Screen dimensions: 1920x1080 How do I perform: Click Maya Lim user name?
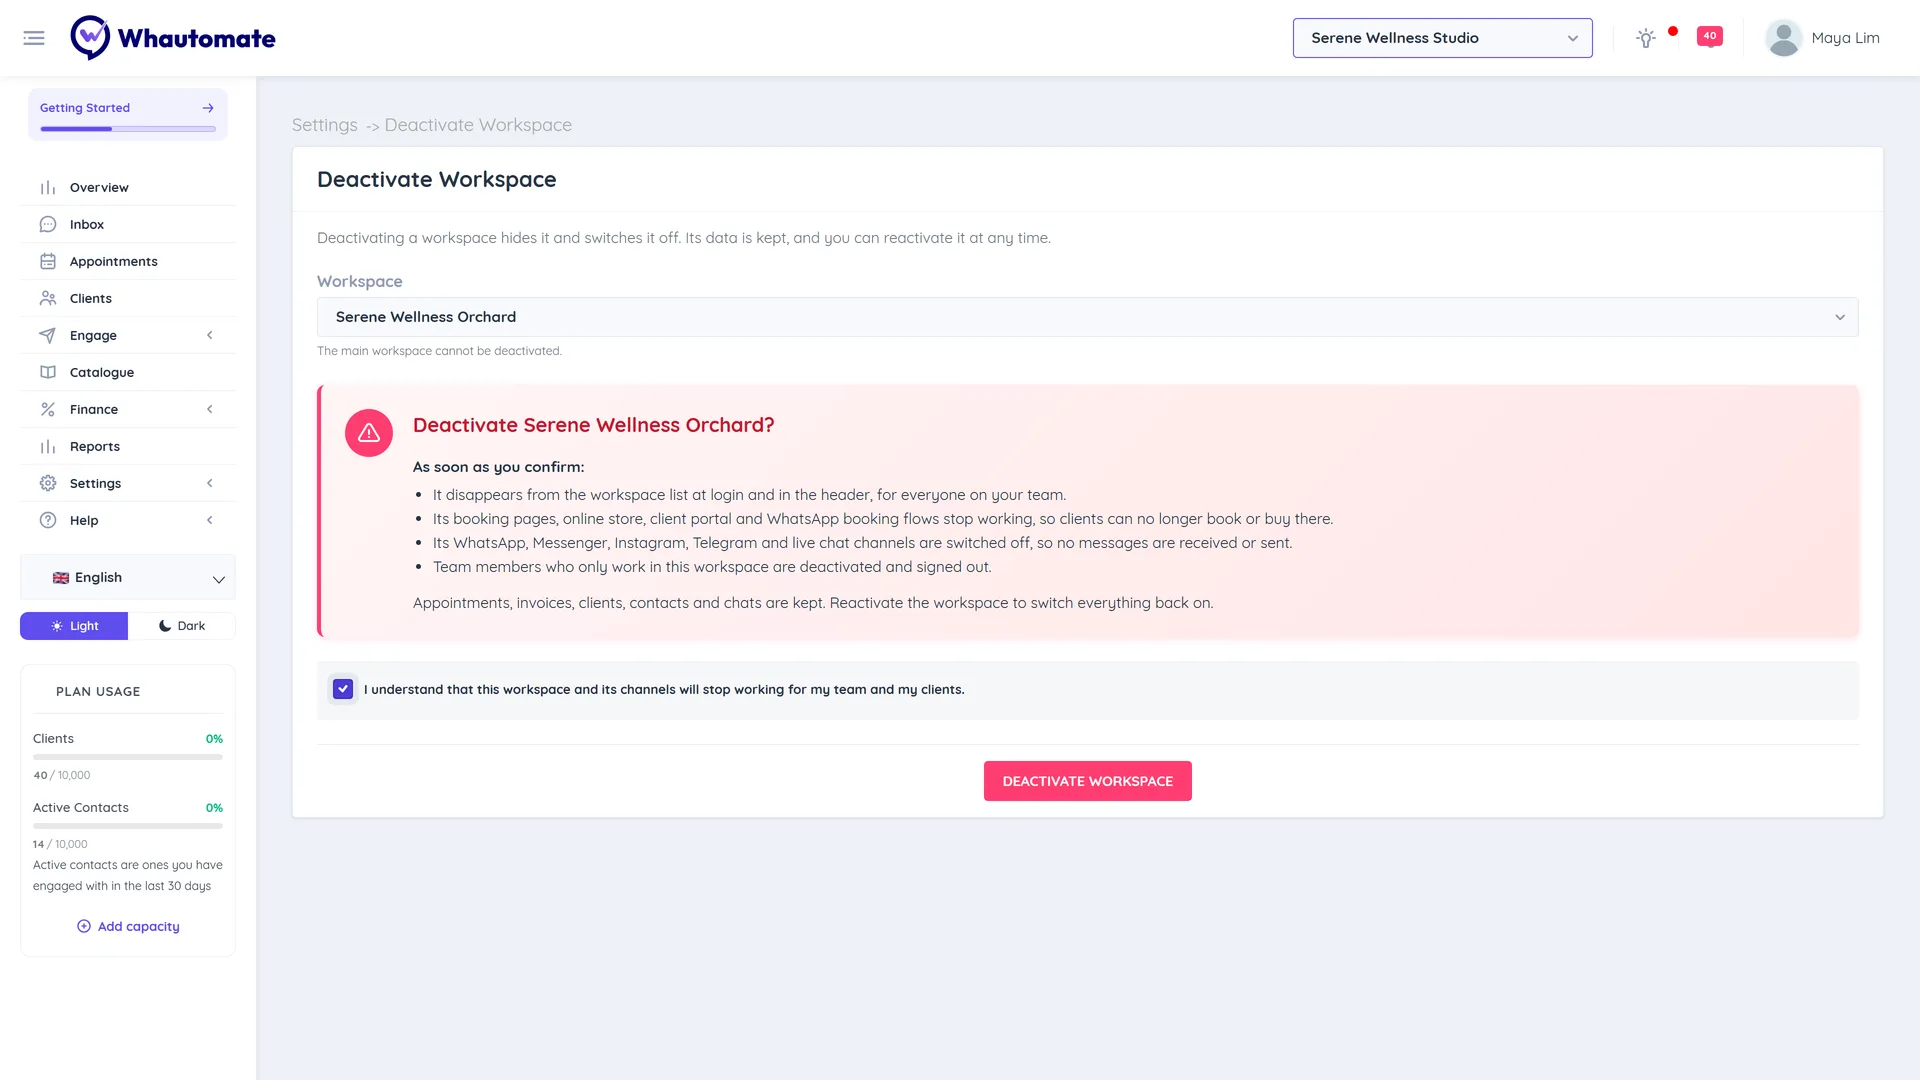tap(1845, 38)
